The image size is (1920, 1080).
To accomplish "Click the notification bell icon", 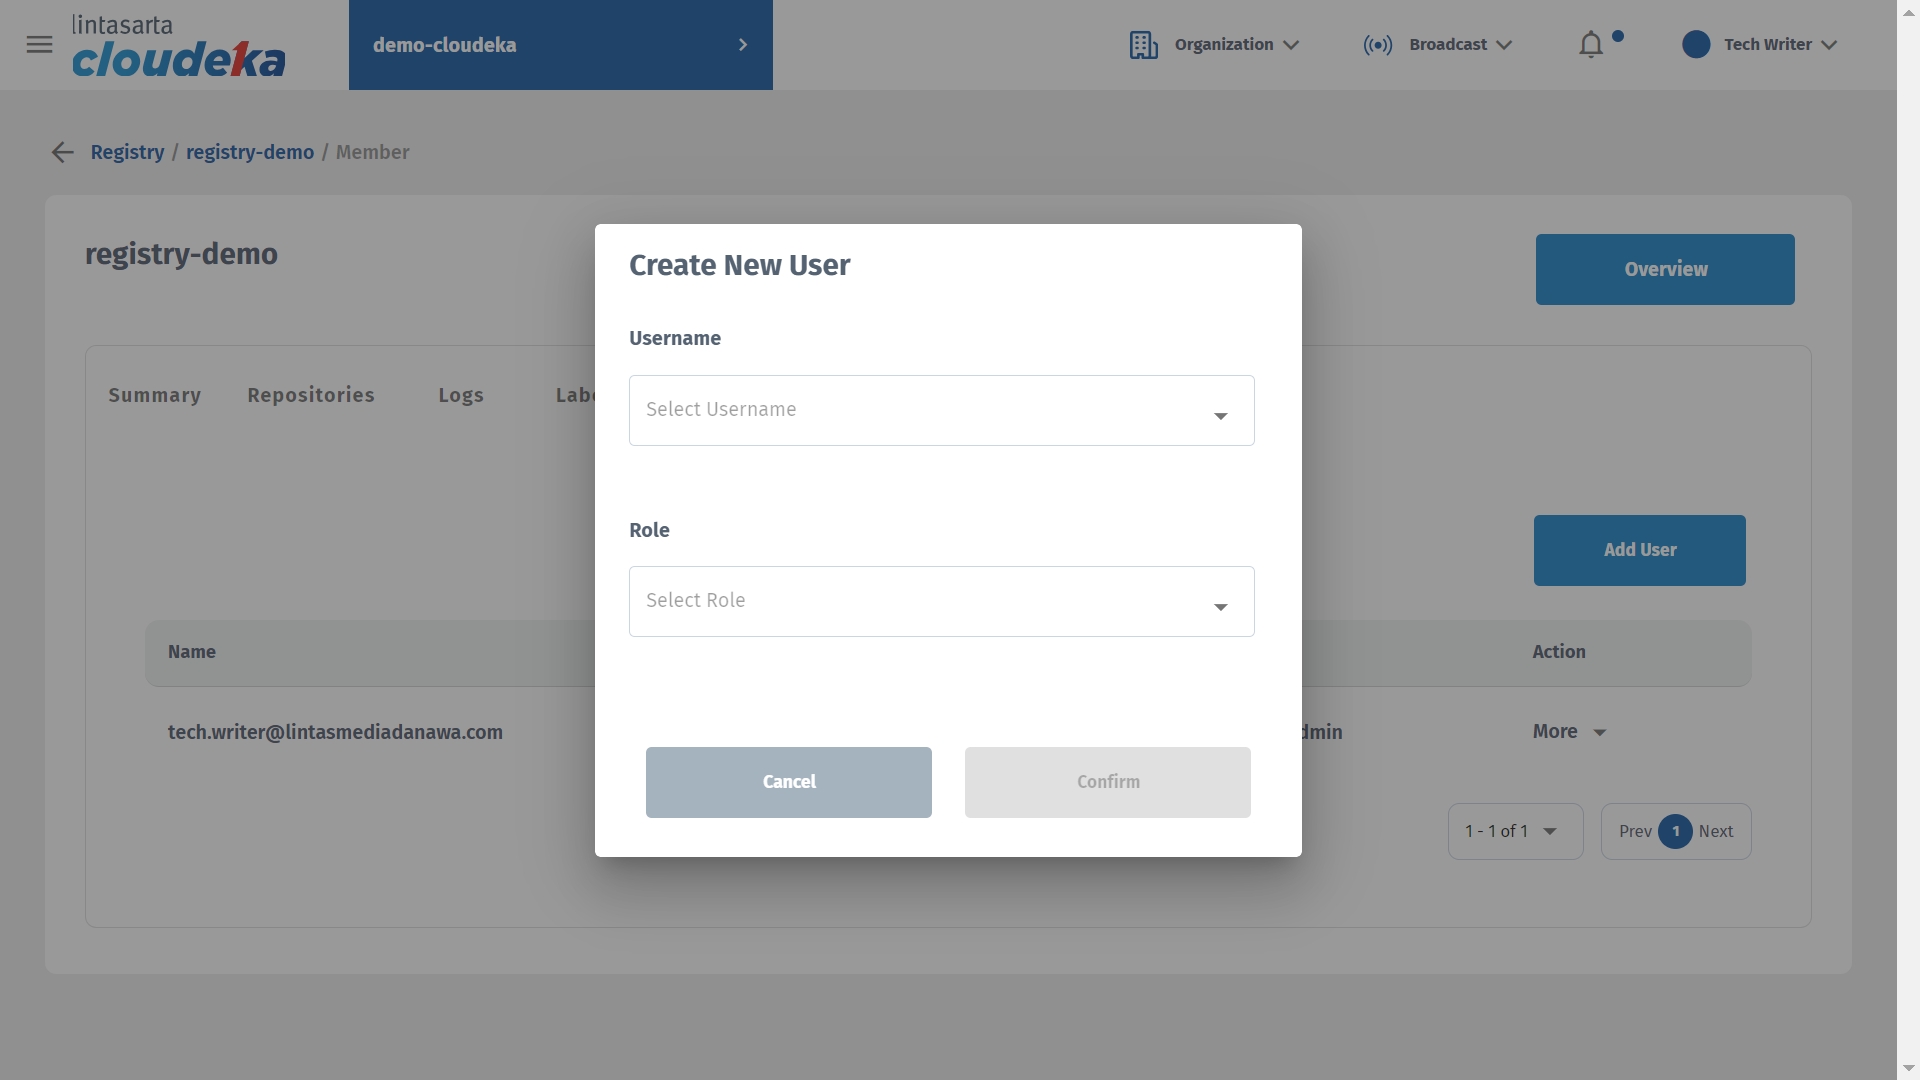I will [x=1590, y=45].
